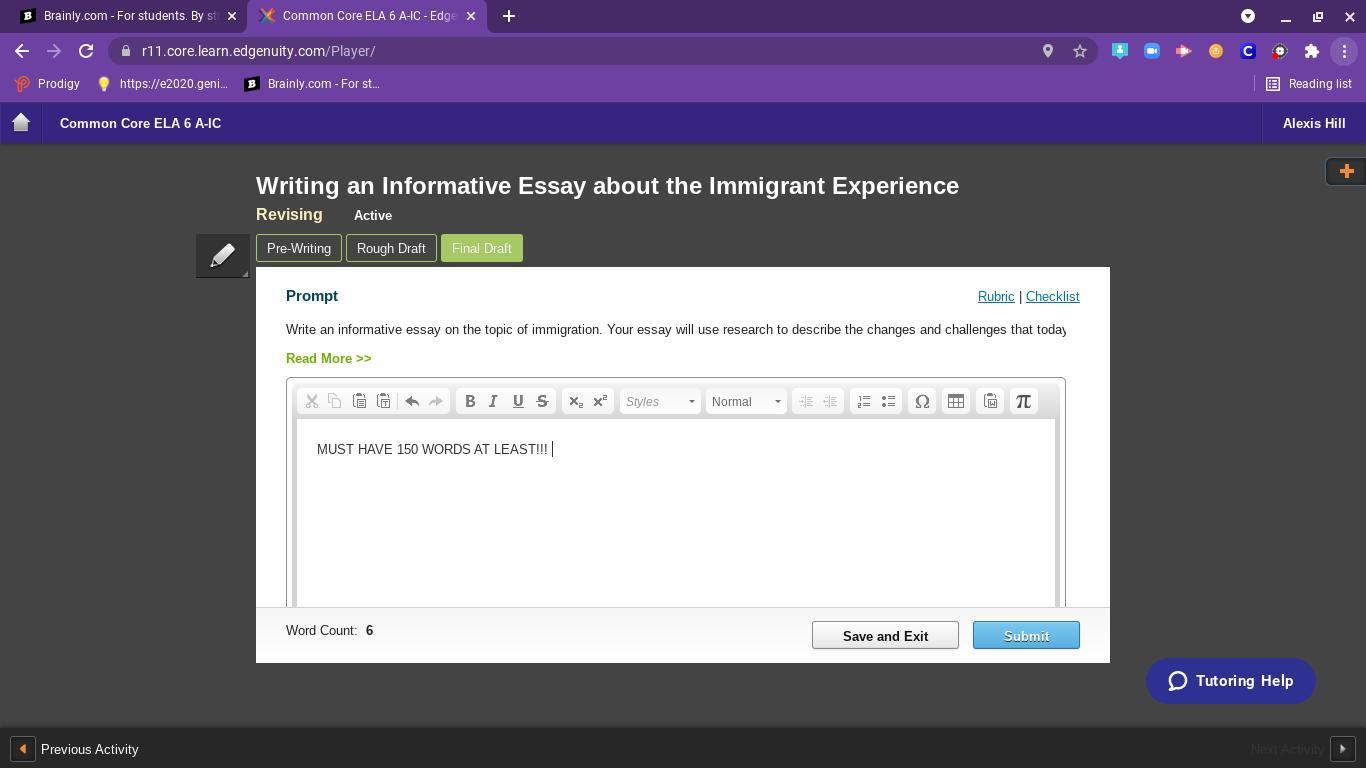1366x768 pixels.
Task: Open the Normal paragraph format dropdown
Action: (746, 401)
